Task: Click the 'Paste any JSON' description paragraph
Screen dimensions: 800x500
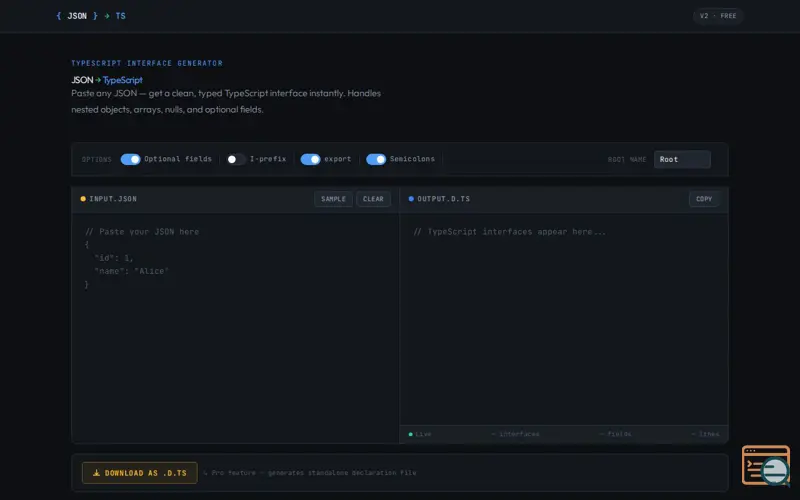Action: 226,102
